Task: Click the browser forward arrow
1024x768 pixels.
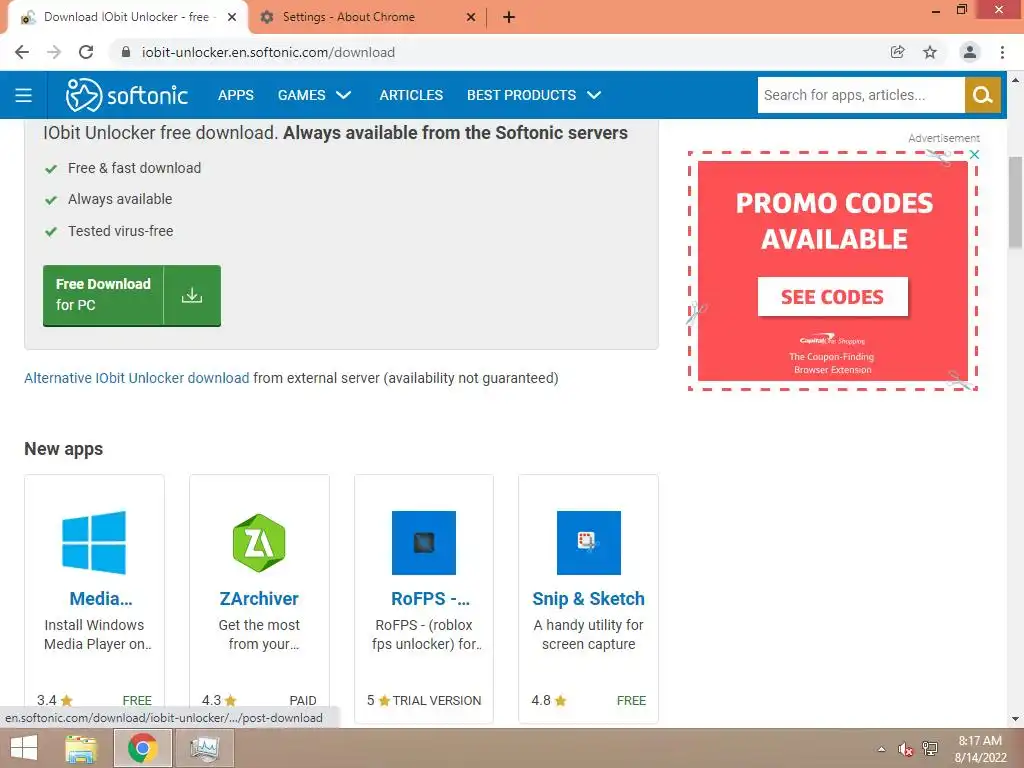Action: [54, 52]
